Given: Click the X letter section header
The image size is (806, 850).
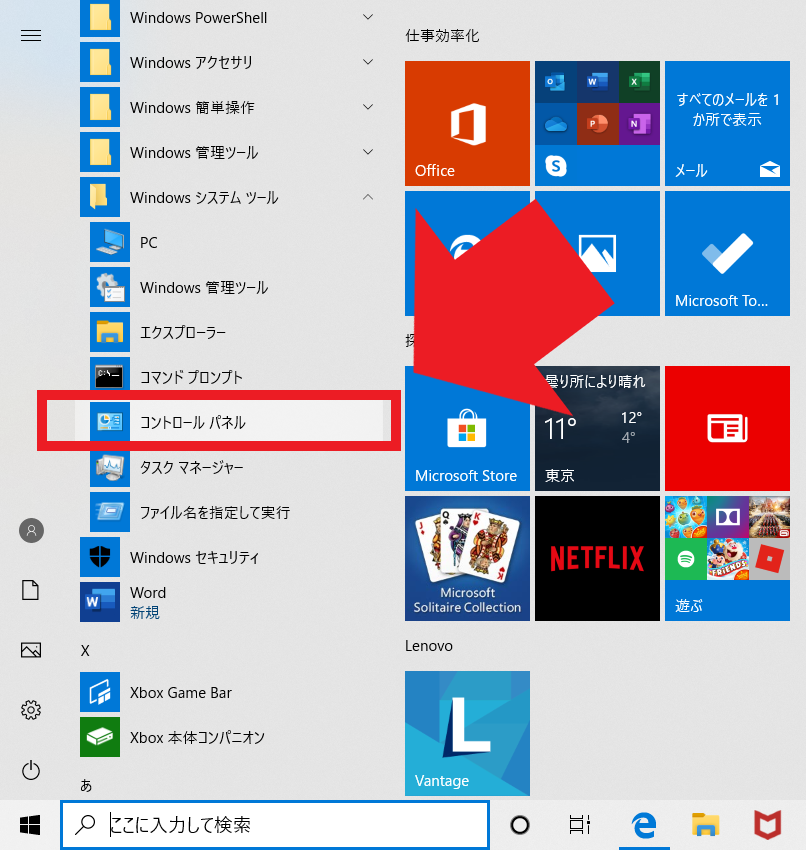Looking at the screenshot, I should coord(85,651).
